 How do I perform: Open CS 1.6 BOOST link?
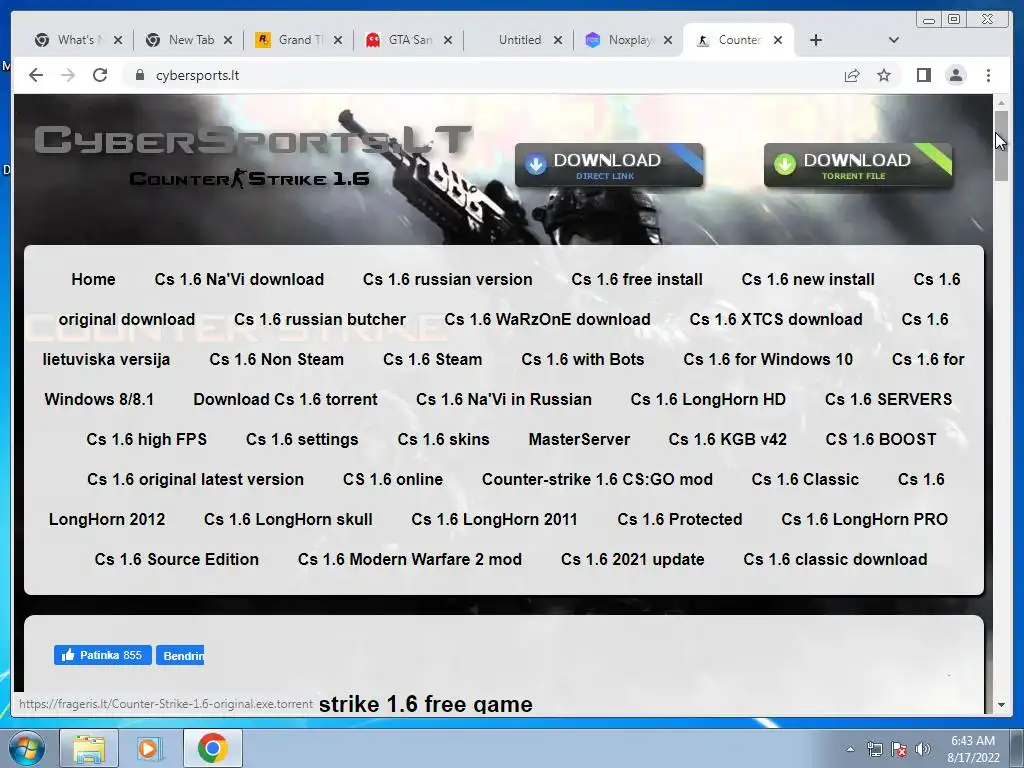tap(880, 440)
